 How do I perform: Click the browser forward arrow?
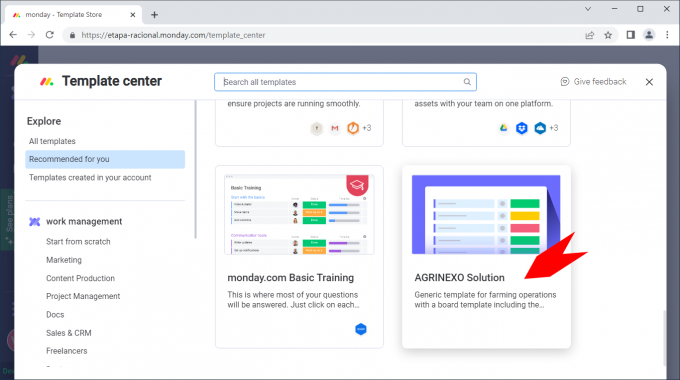[31, 35]
